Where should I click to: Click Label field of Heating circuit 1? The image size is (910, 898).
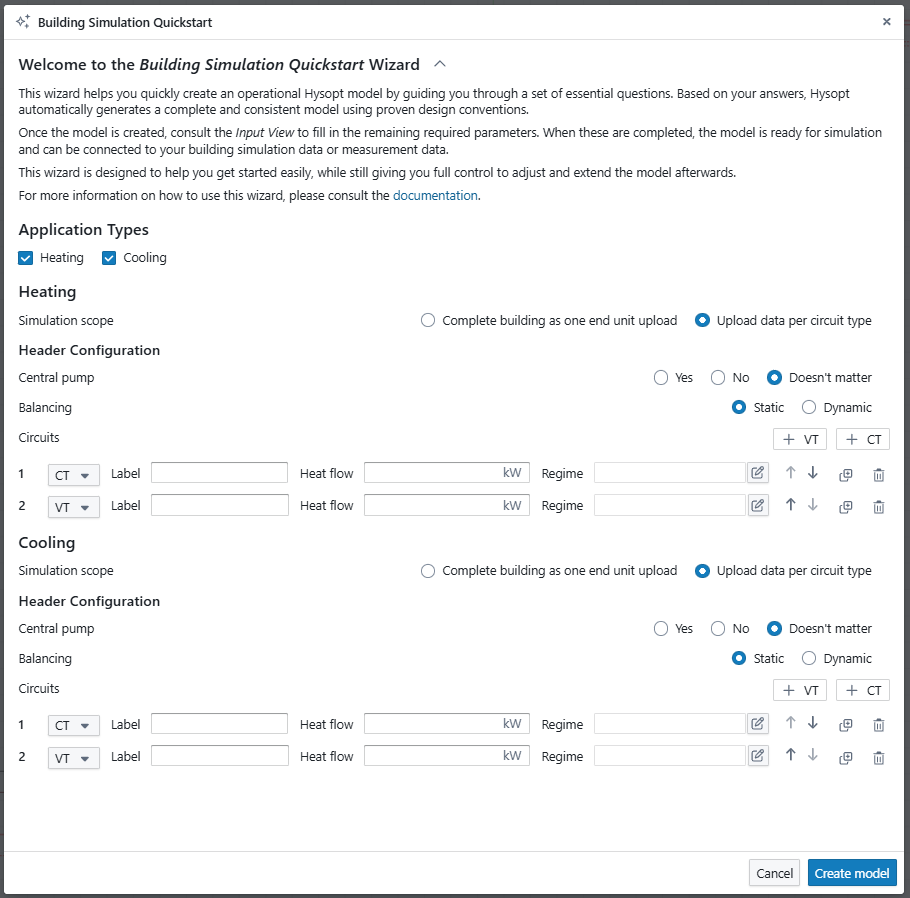click(x=219, y=473)
